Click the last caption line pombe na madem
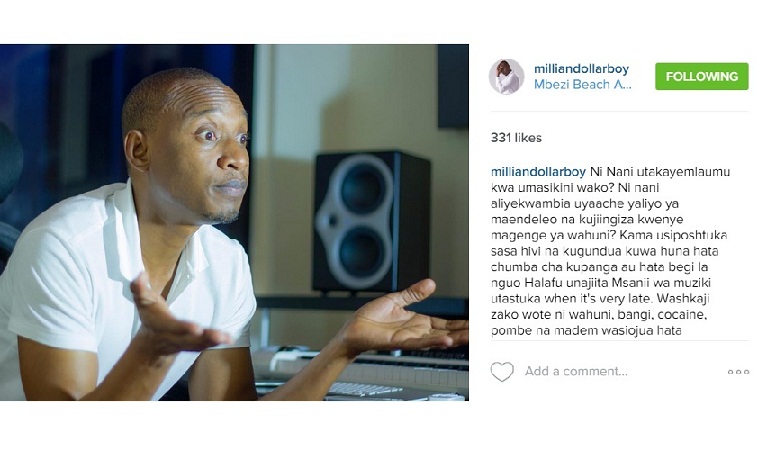The image size is (758, 460). [x=586, y=331]
